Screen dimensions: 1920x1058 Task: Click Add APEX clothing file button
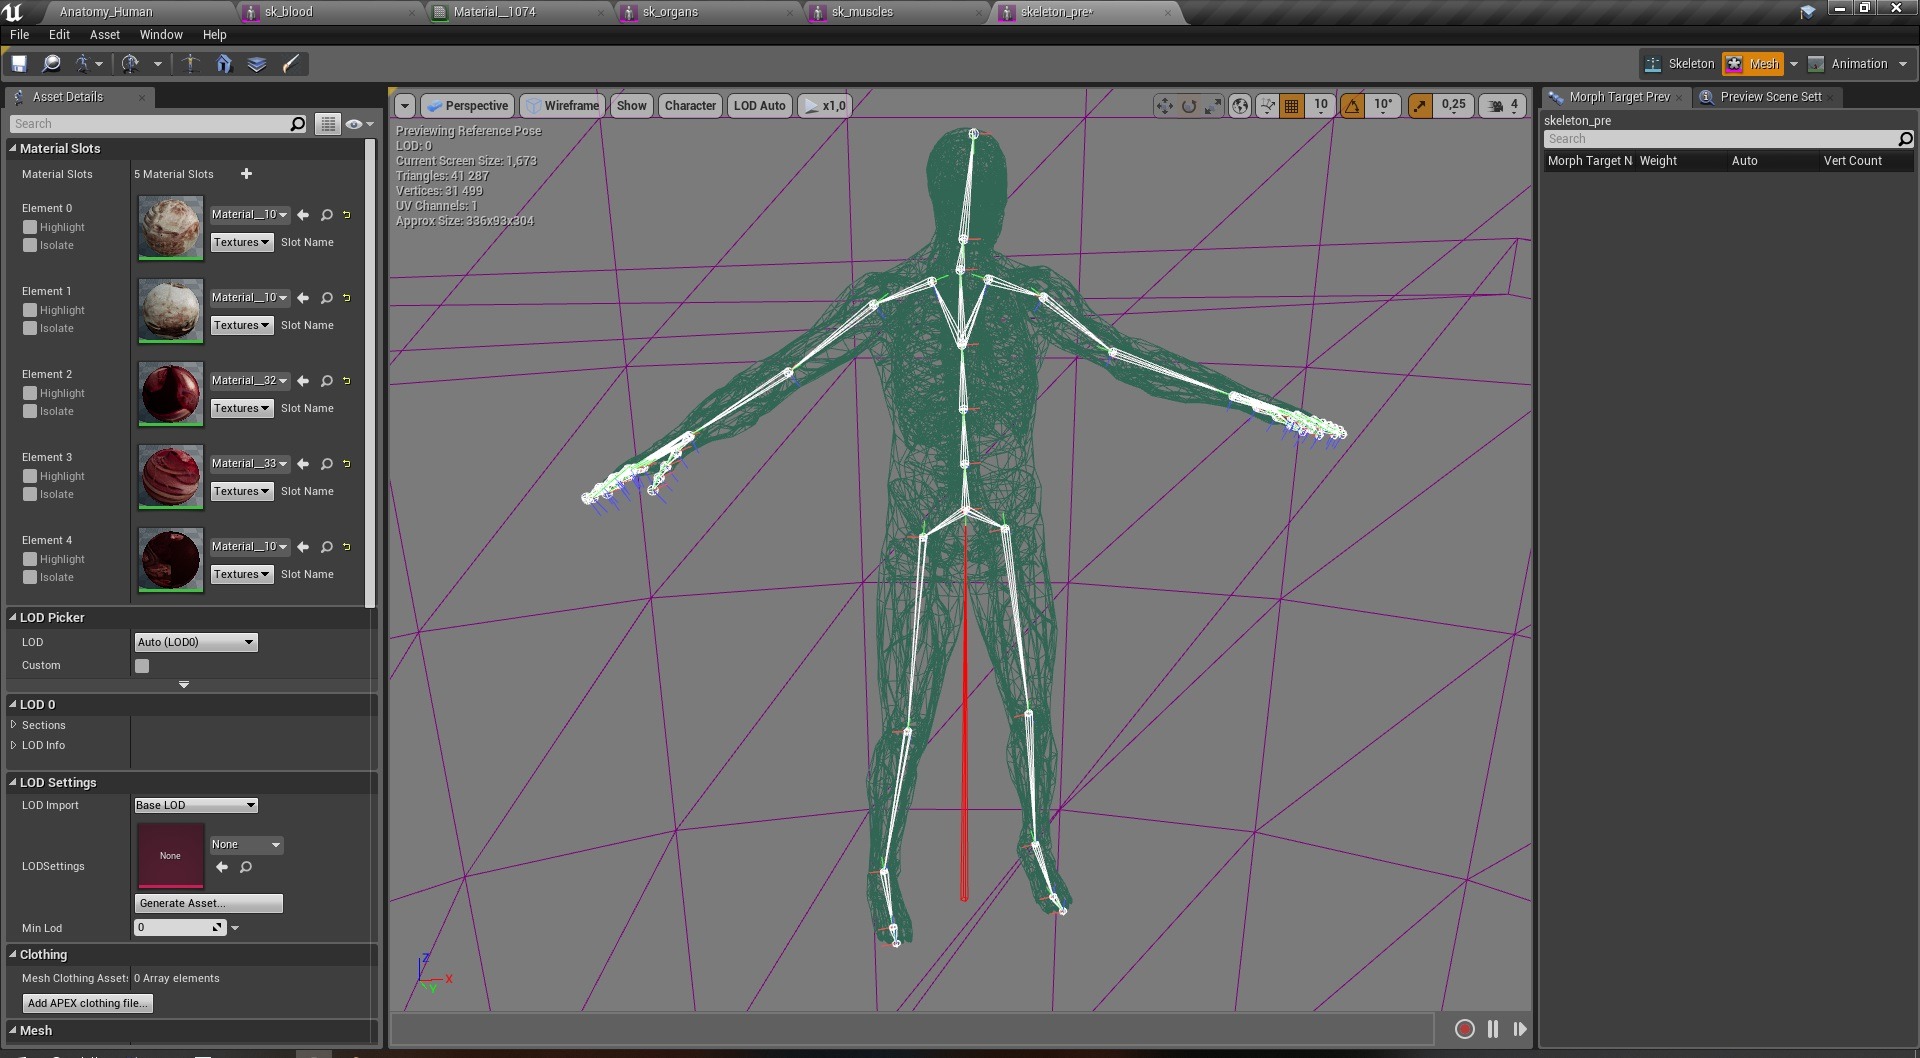[88, 1003]
